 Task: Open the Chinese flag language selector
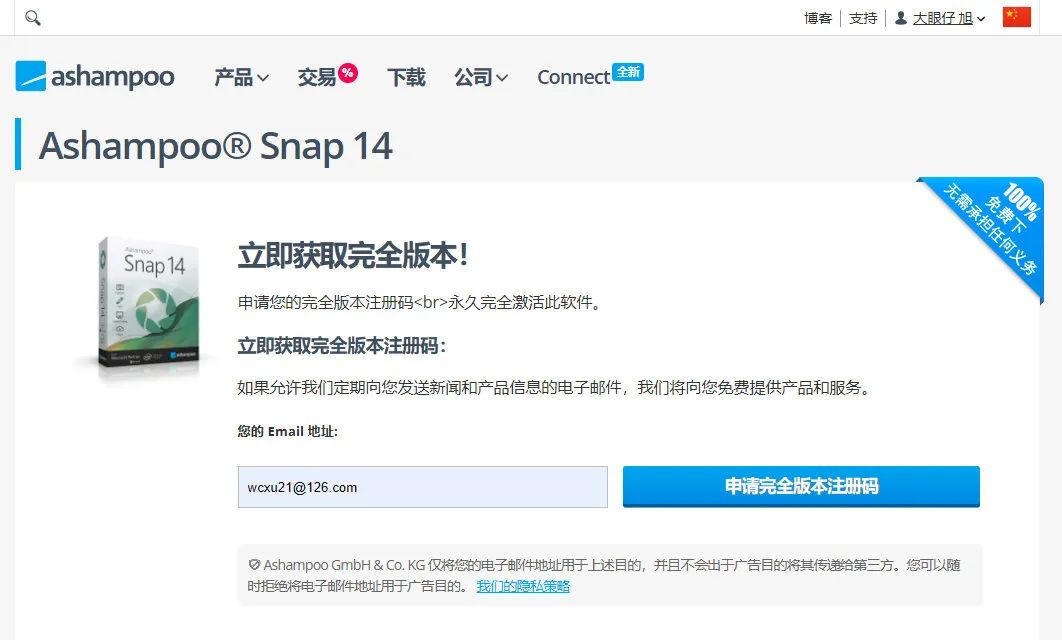coord(1017,18)
